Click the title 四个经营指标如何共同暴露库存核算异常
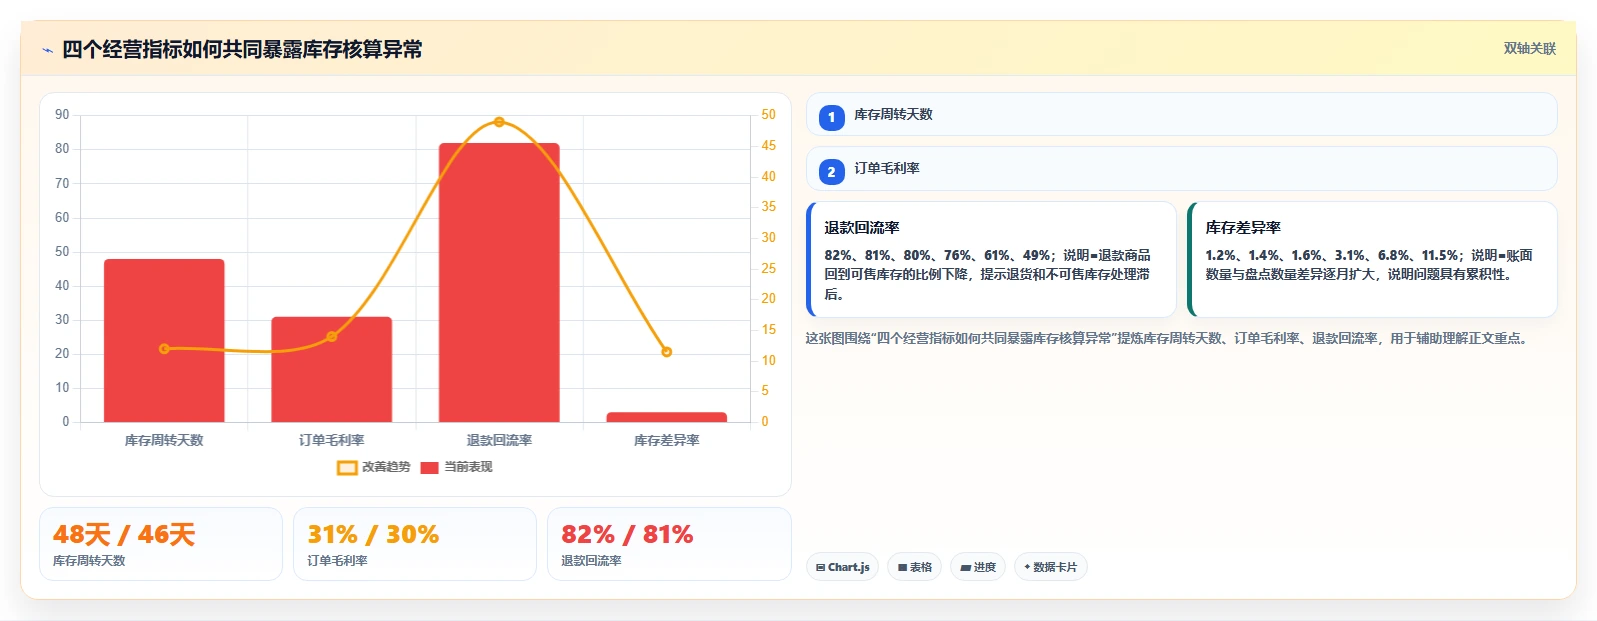 (242, 49)
